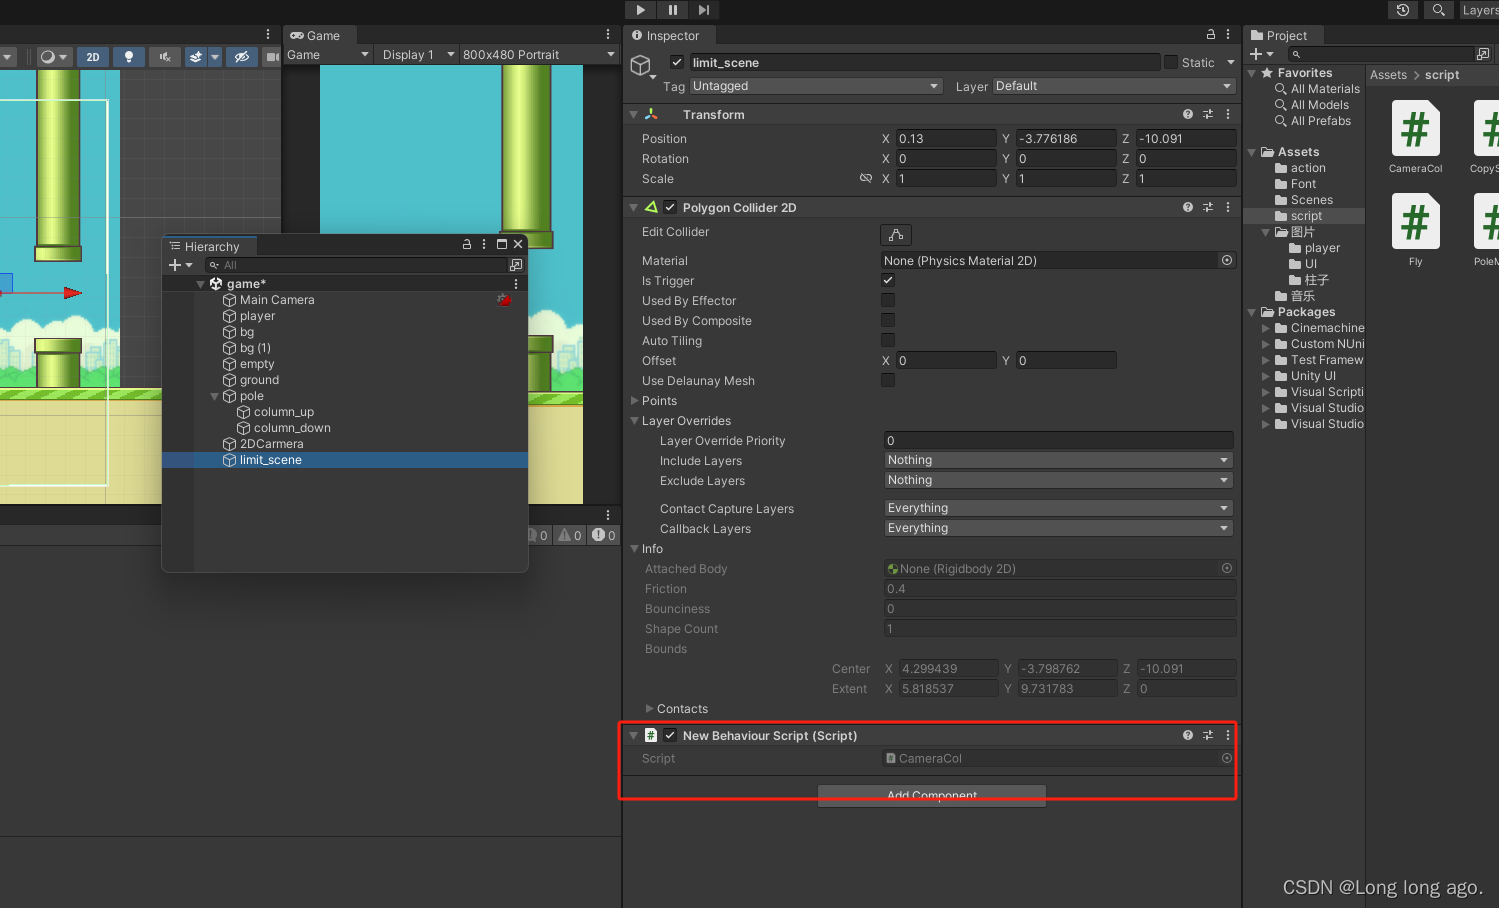
Task: Toggle 2D view mode in Scene toolbar
Action: [93, 57]
